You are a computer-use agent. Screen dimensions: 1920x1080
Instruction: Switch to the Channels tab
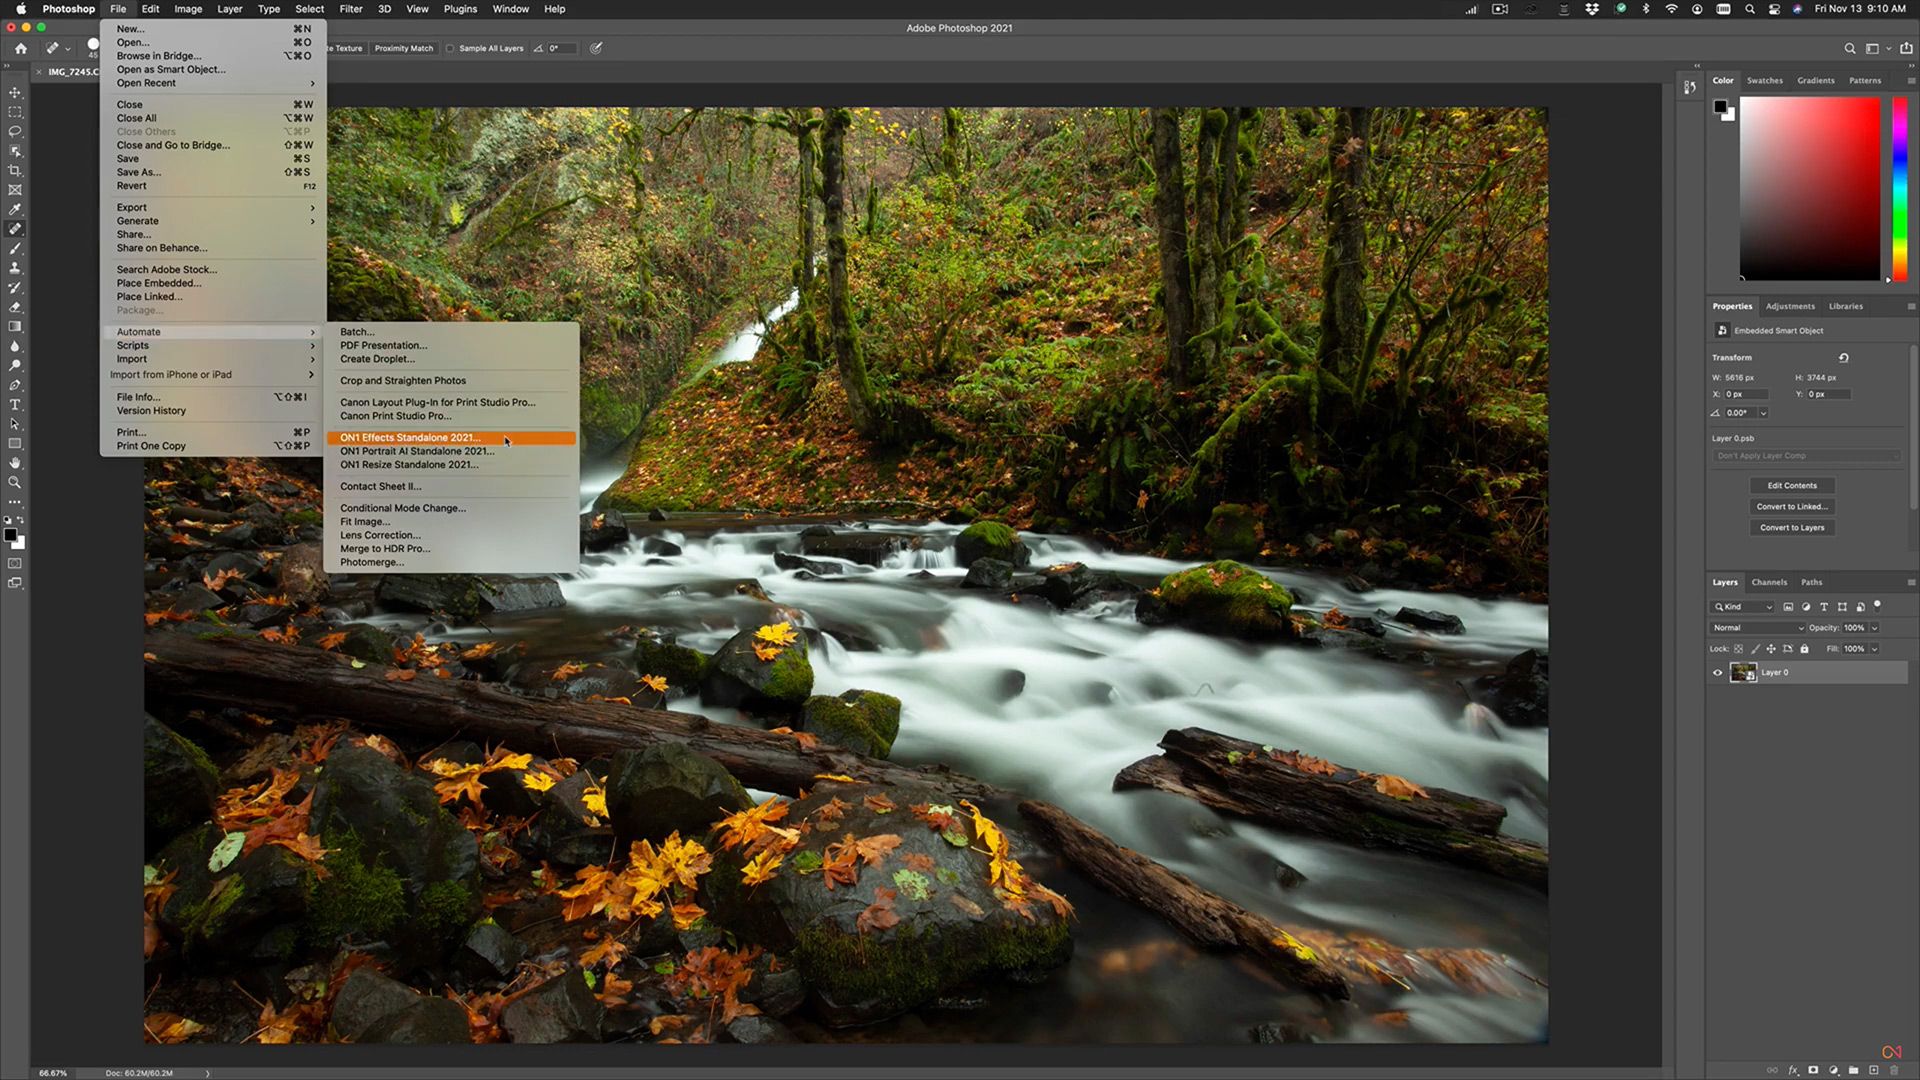(x=1770, y=582)
